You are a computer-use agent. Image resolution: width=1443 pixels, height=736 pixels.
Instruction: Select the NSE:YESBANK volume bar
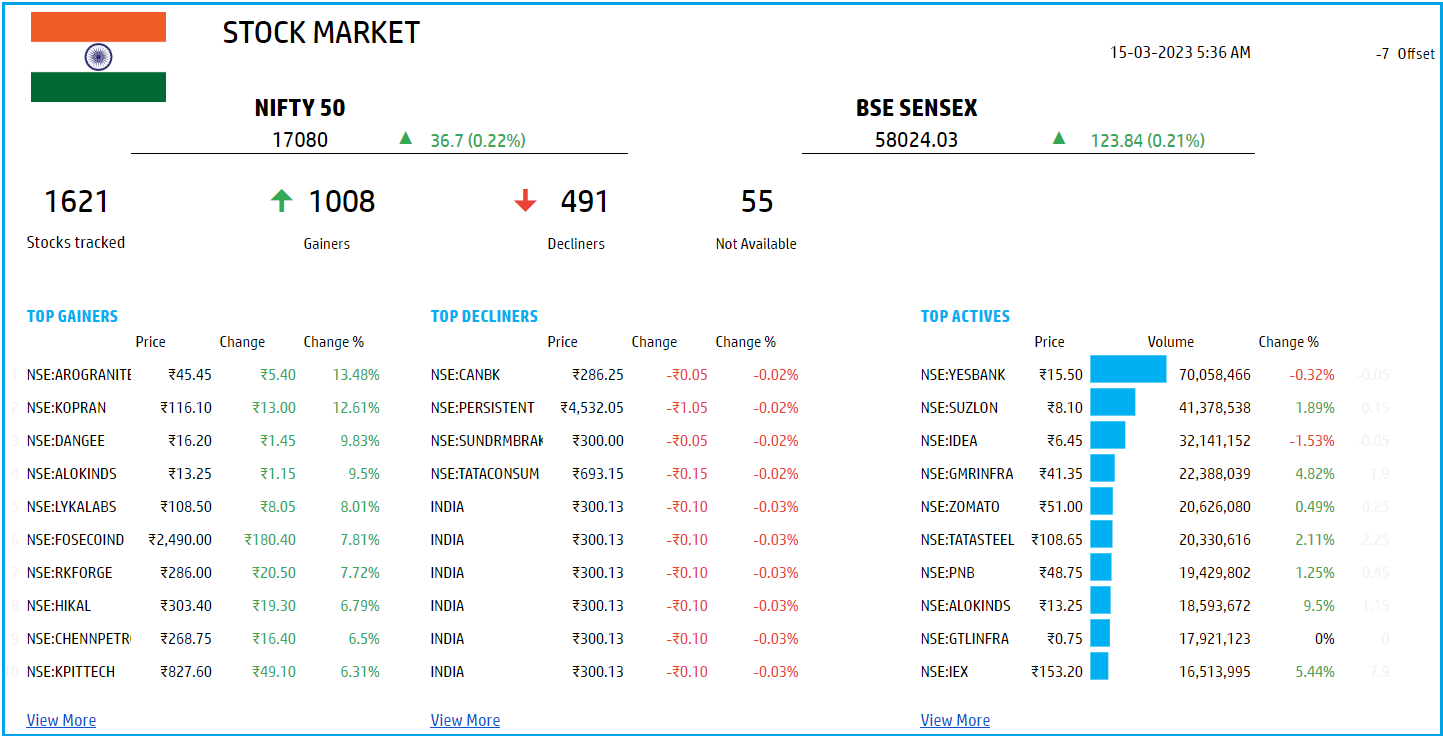click(x=1128, y=369)
